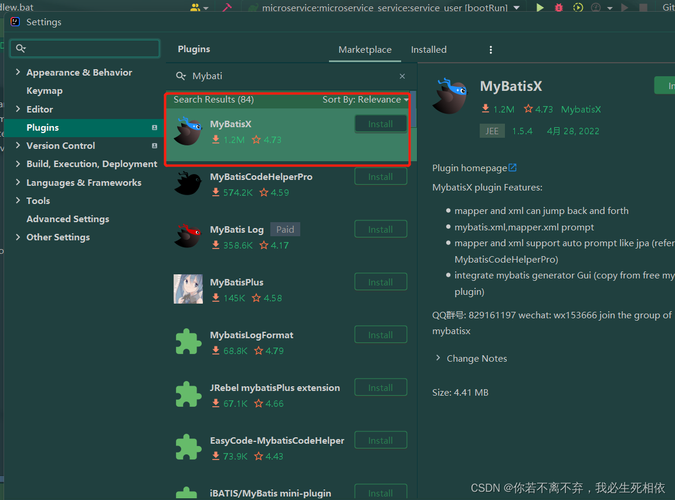Viewport: 675px width, 500px height.
Task: Open the Plugin homepage link
Action: pyautogui.click(x=469, y=168)
